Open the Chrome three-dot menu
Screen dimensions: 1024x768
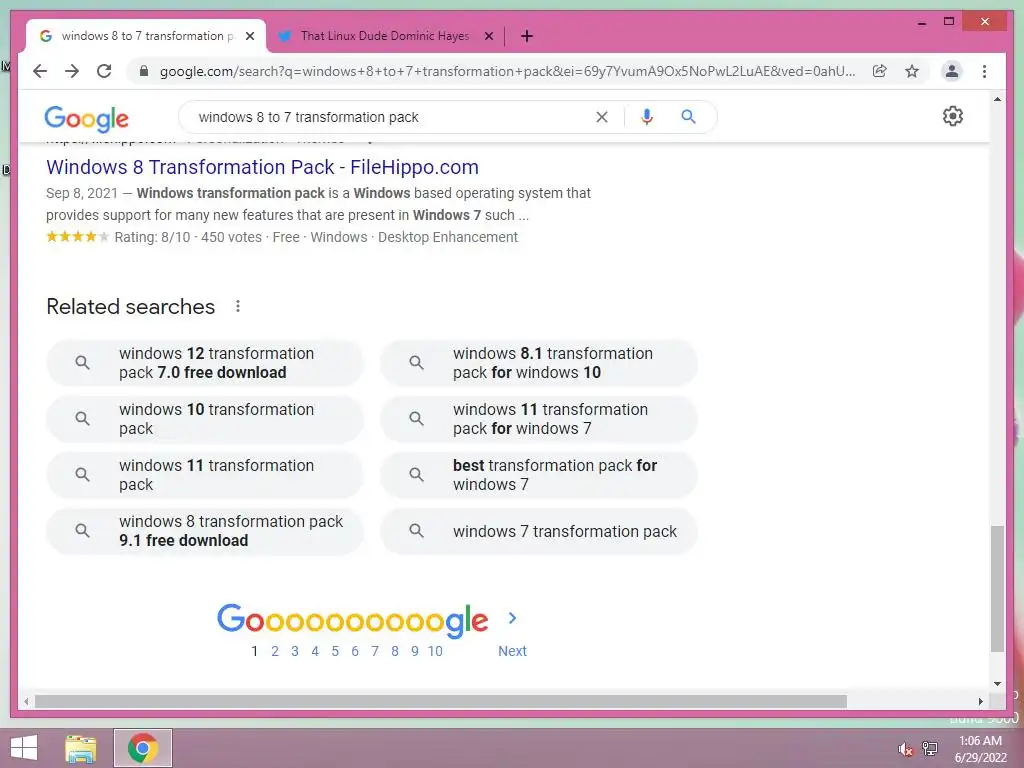pyautogui.click(x=984, y=71)
